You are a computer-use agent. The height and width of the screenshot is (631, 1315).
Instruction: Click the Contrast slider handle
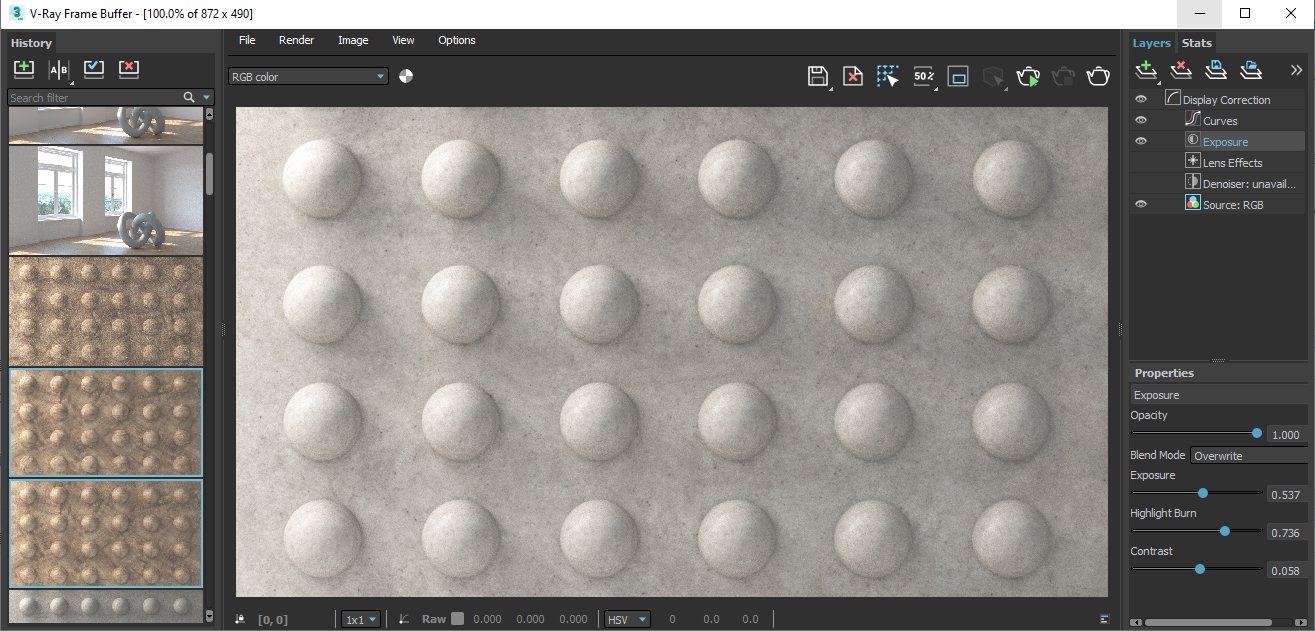[x=1199, y=569]
